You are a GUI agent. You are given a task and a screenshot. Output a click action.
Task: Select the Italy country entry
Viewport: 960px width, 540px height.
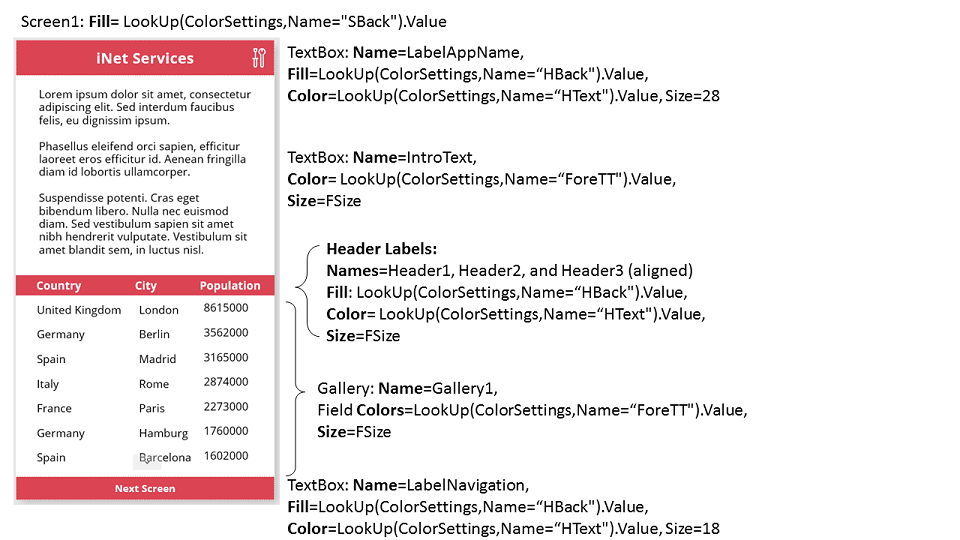(48, 384)
